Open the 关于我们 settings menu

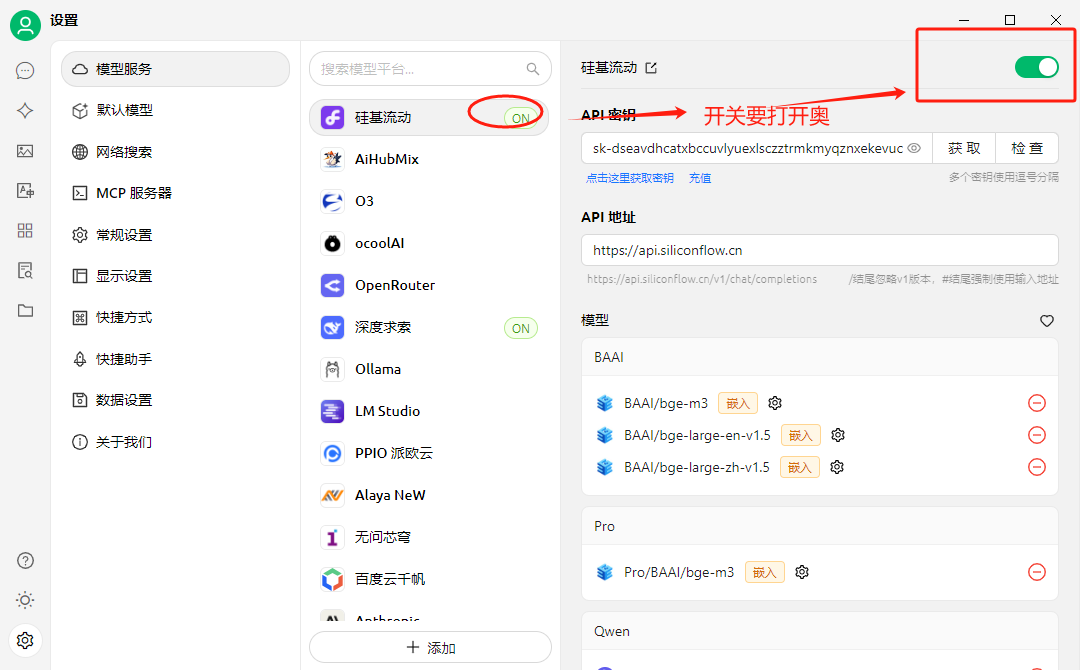(x=176, y=441)
